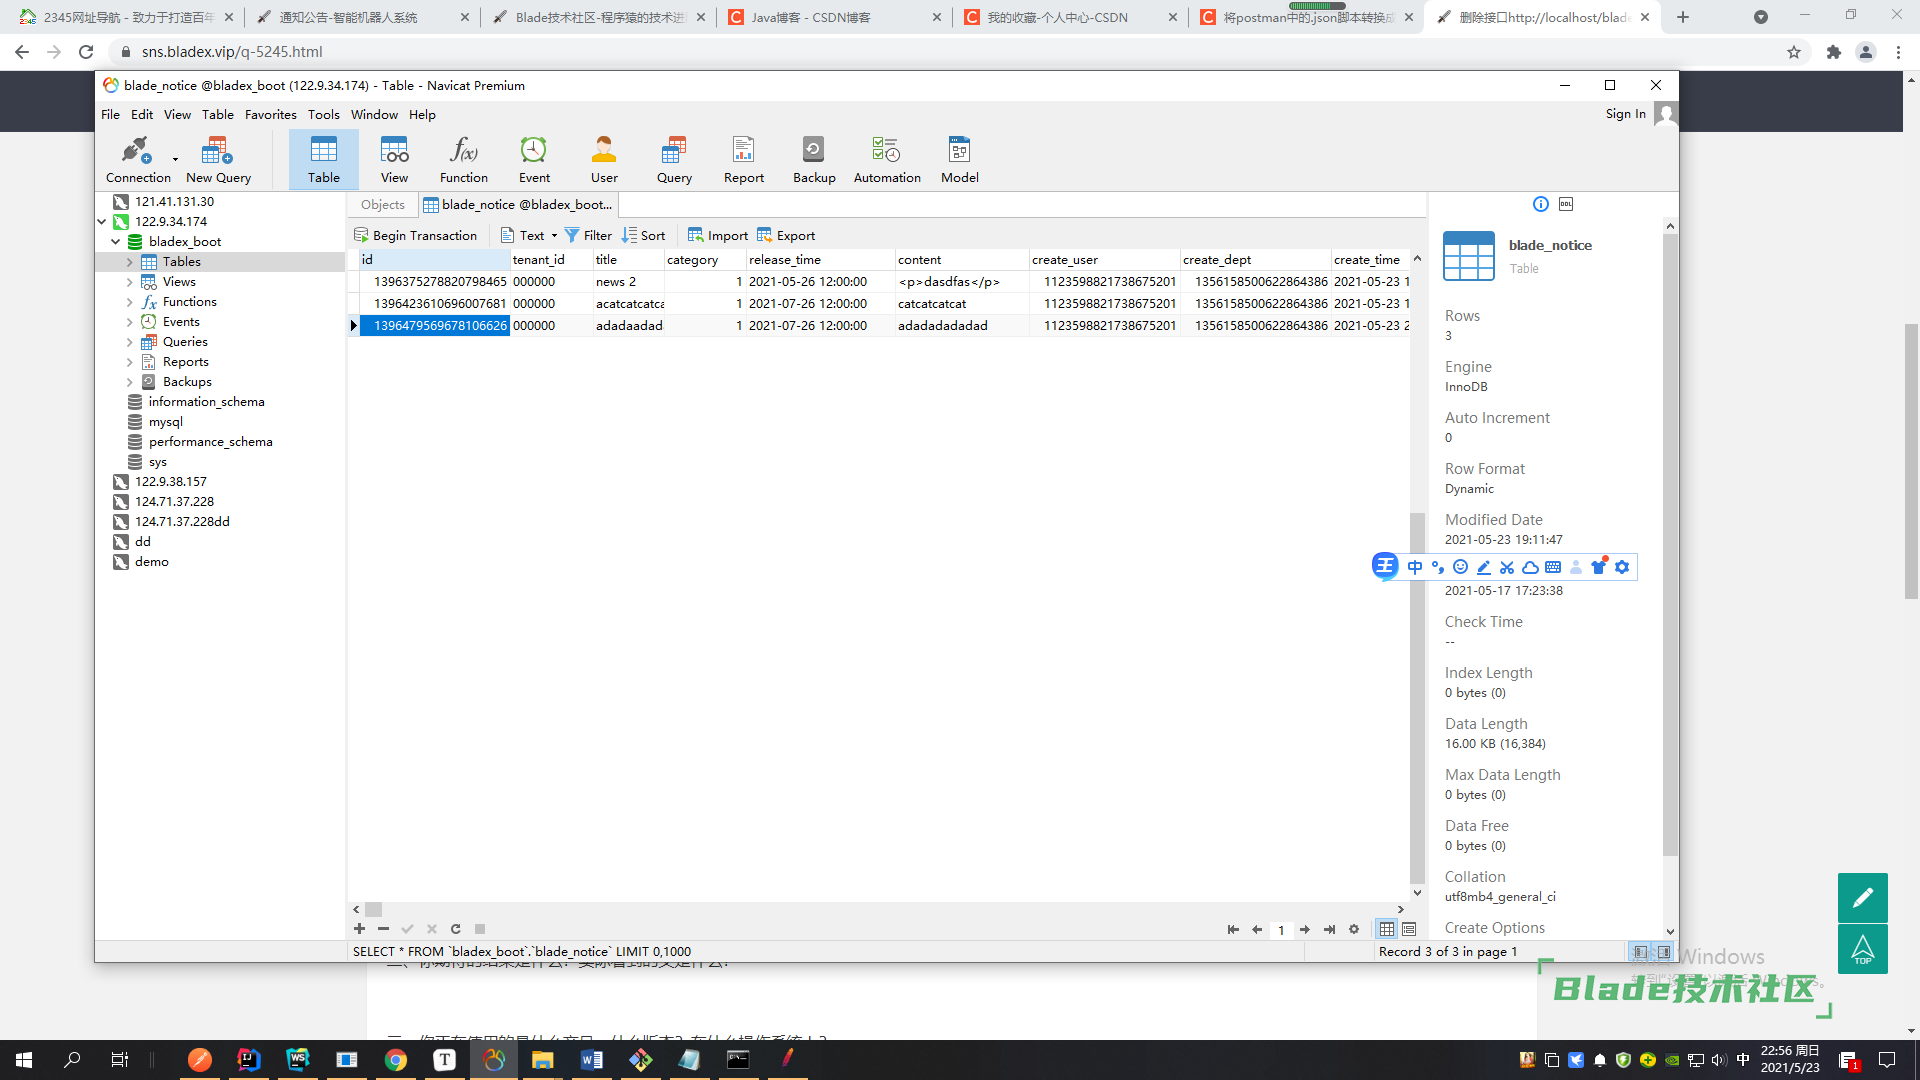Go to next page of records
Viewport: 1920px width, 1080px height.
pos(1305,930)
